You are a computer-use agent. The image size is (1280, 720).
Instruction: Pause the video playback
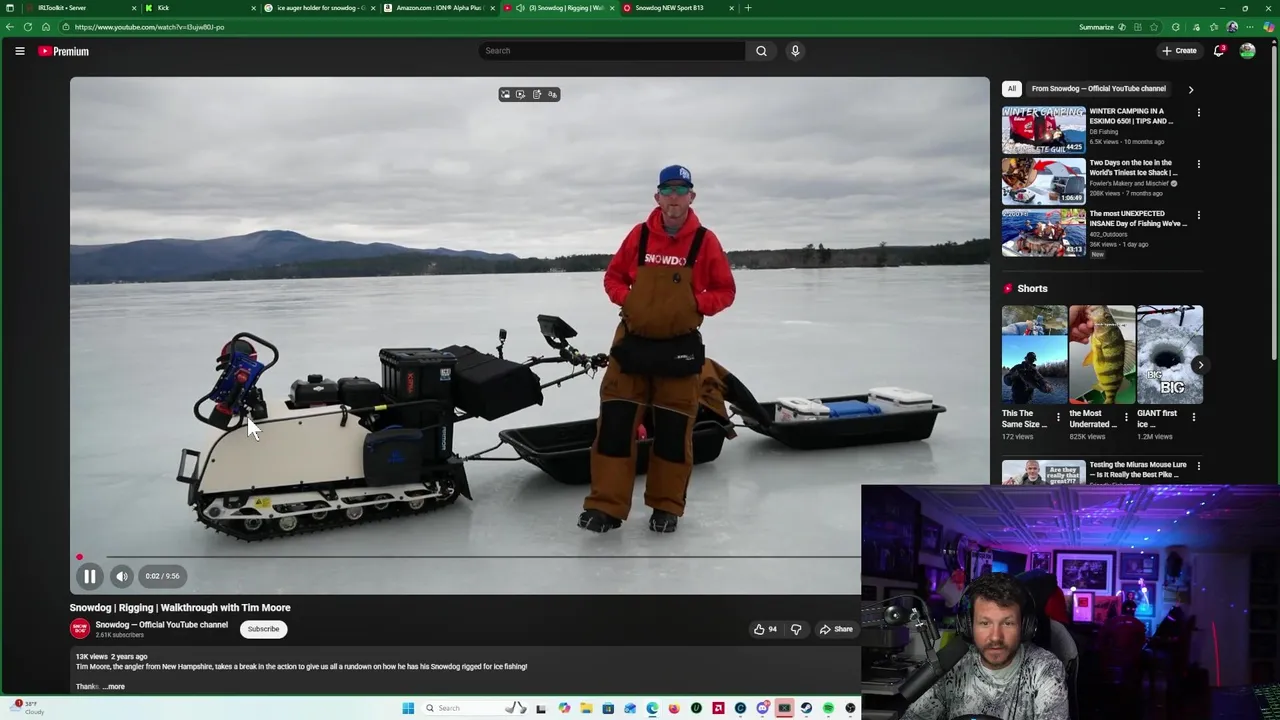click(x=89, y=576)
